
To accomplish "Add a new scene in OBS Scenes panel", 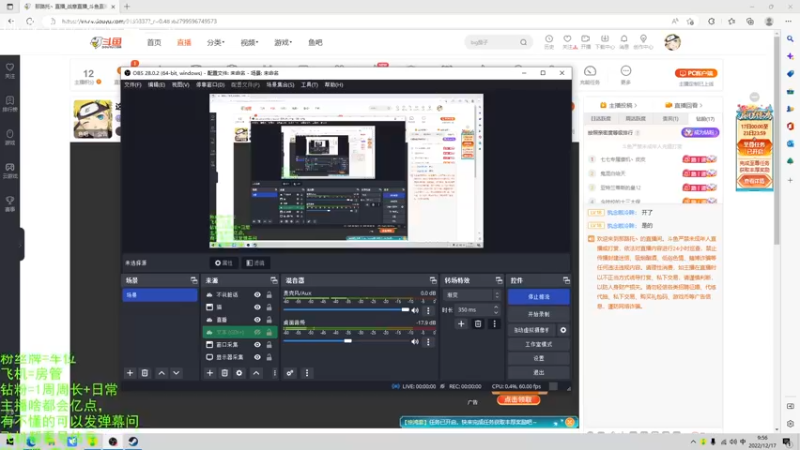I will [x=130, y=373].
